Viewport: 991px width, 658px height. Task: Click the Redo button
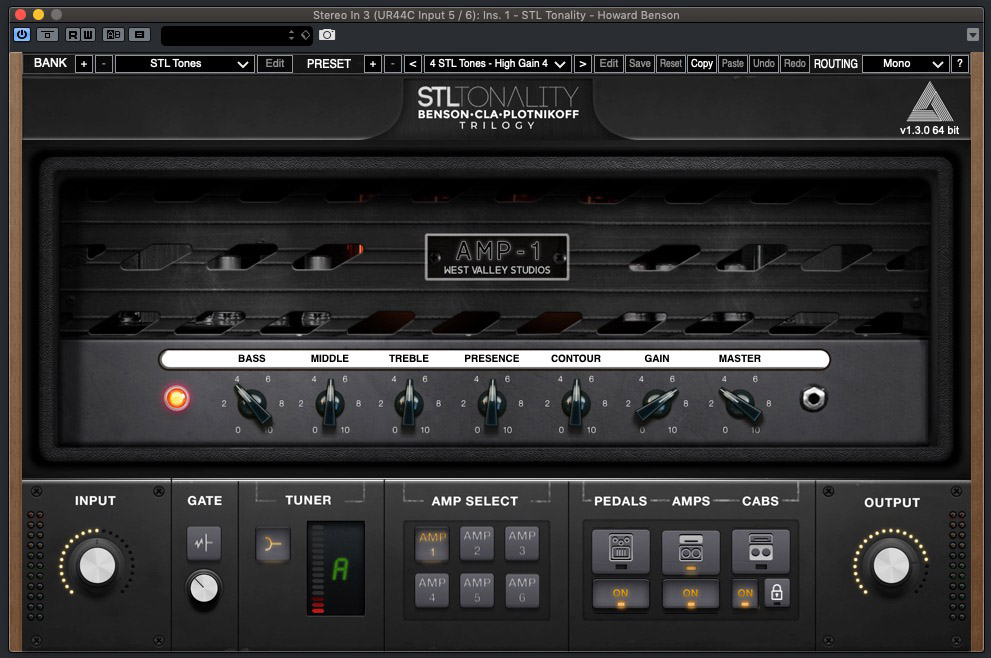click(x=794, y=64)
